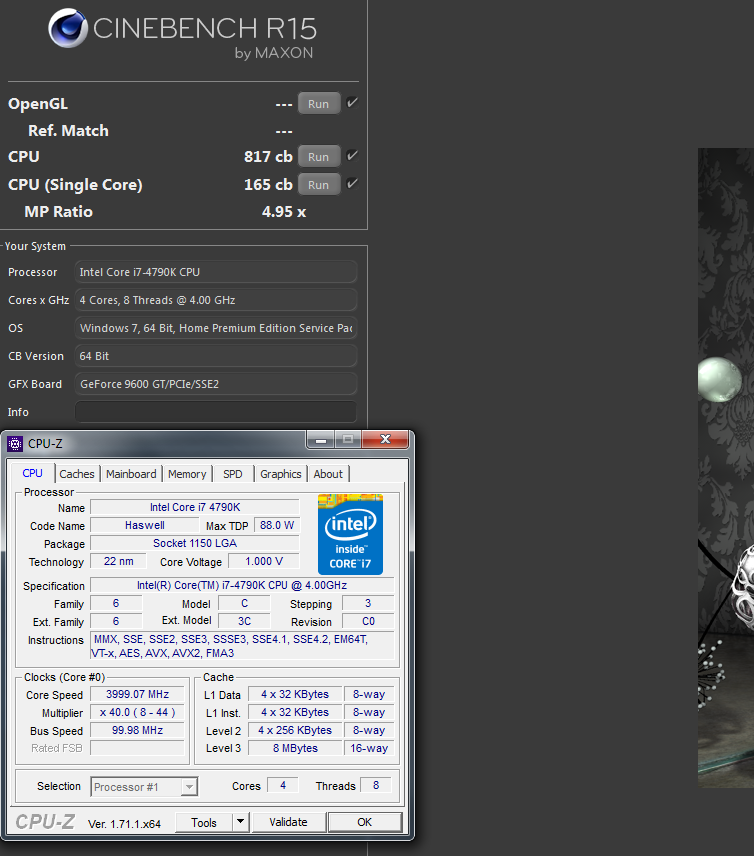Click the 'Ver. 1.71.1.x64' version text
The image size is (754, 856).
(x=124, y=824)
